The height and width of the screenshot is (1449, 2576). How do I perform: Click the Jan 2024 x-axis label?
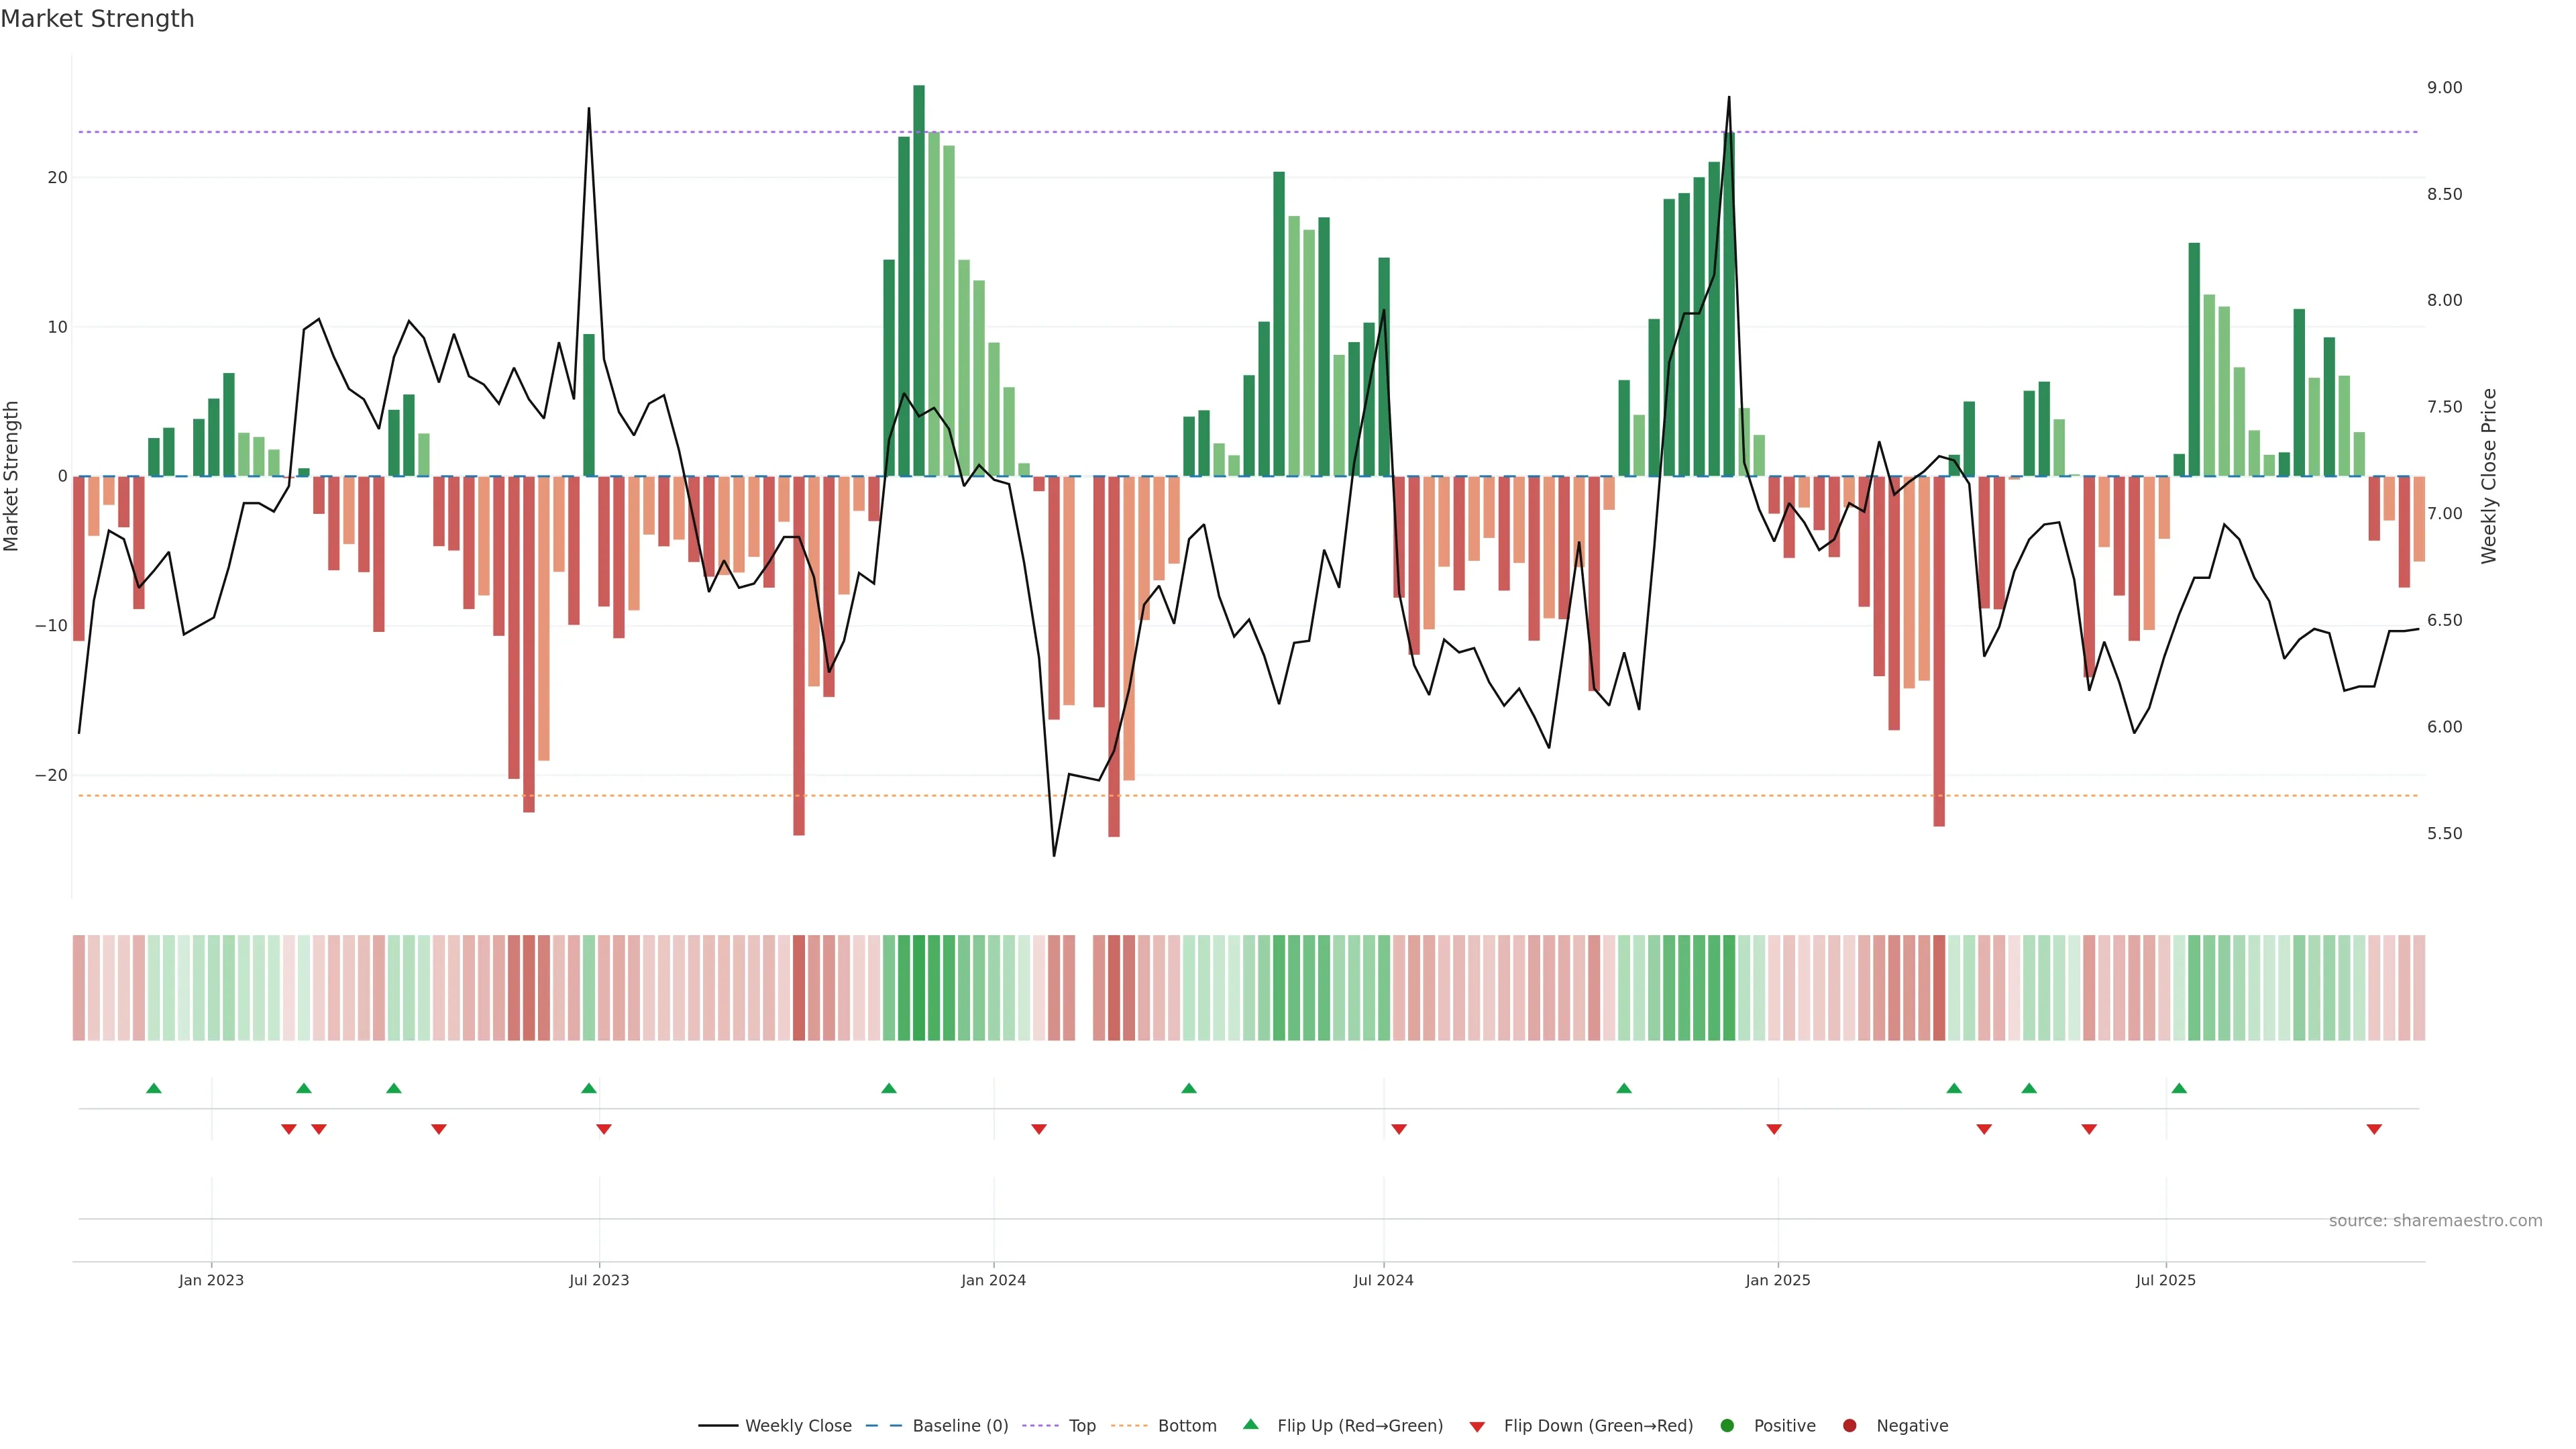coord(993,1280)
